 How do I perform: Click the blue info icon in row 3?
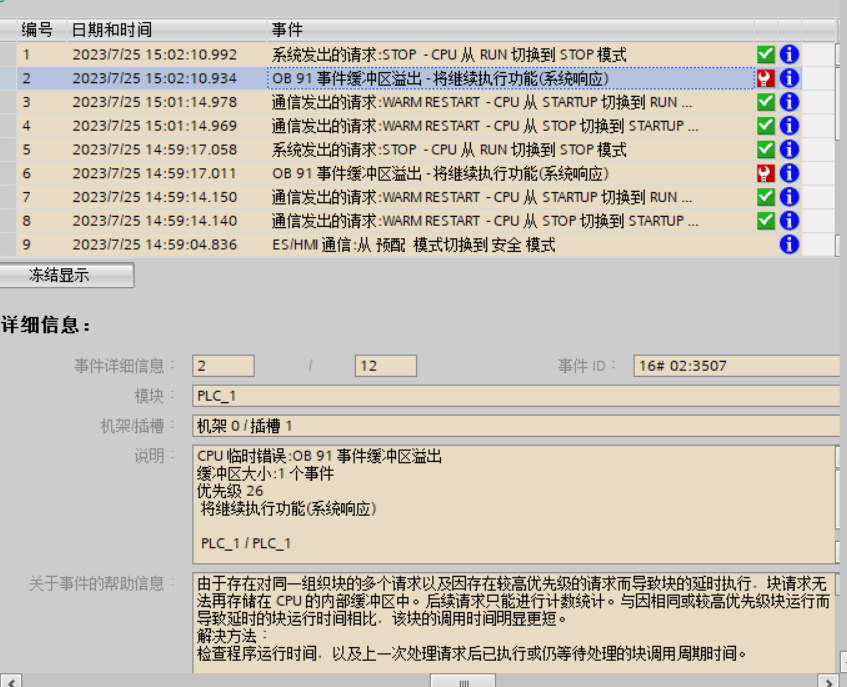(x=789, y=102)
